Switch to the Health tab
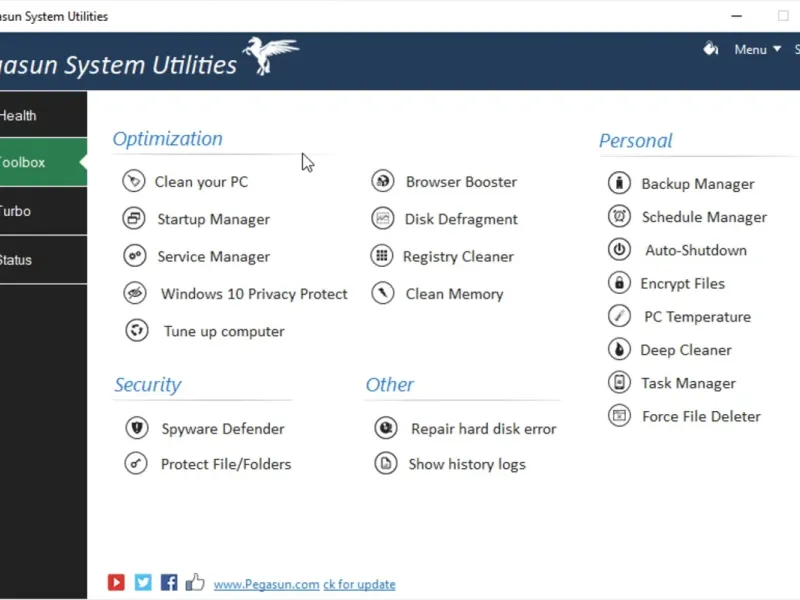 click(43, 115)
